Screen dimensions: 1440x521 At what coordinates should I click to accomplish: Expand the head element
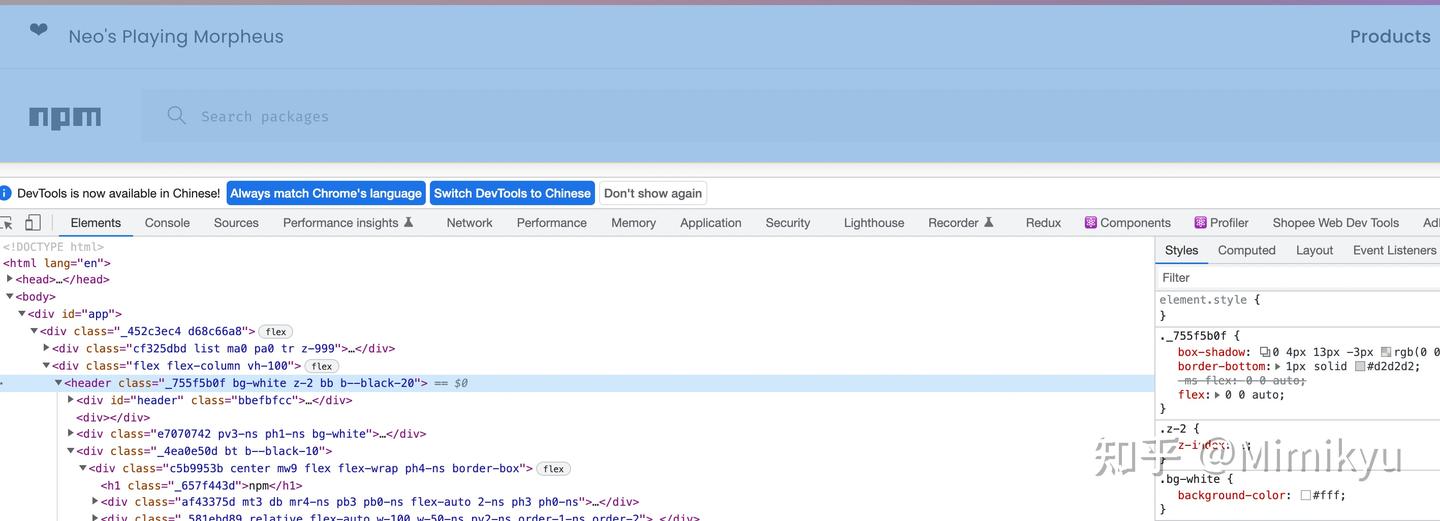(x=10, y=279)
